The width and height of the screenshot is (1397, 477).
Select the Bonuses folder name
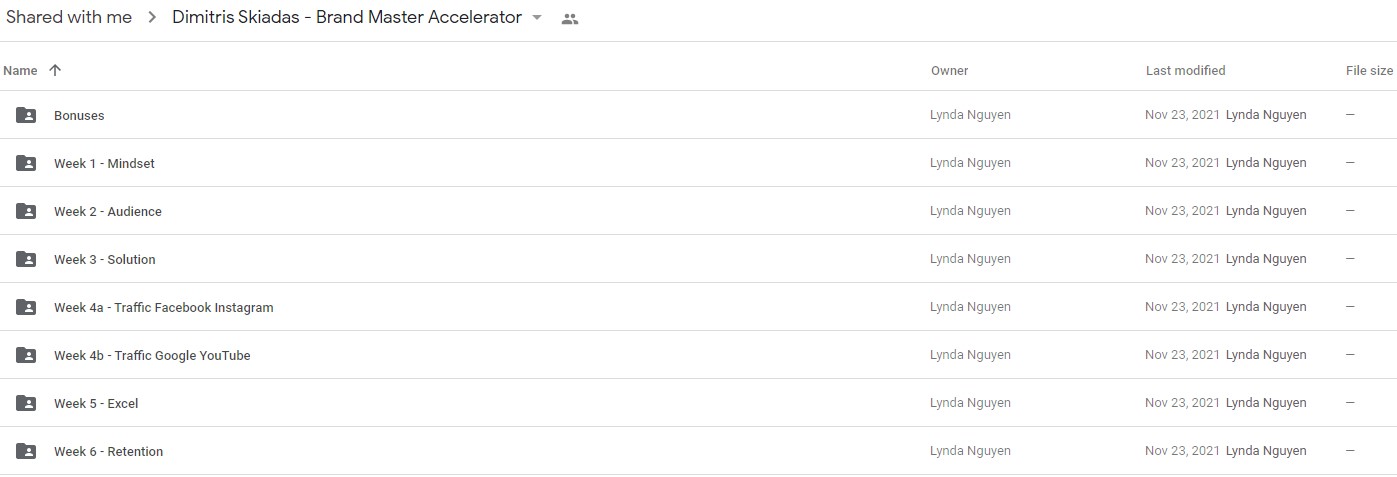(x=79, y=115)
